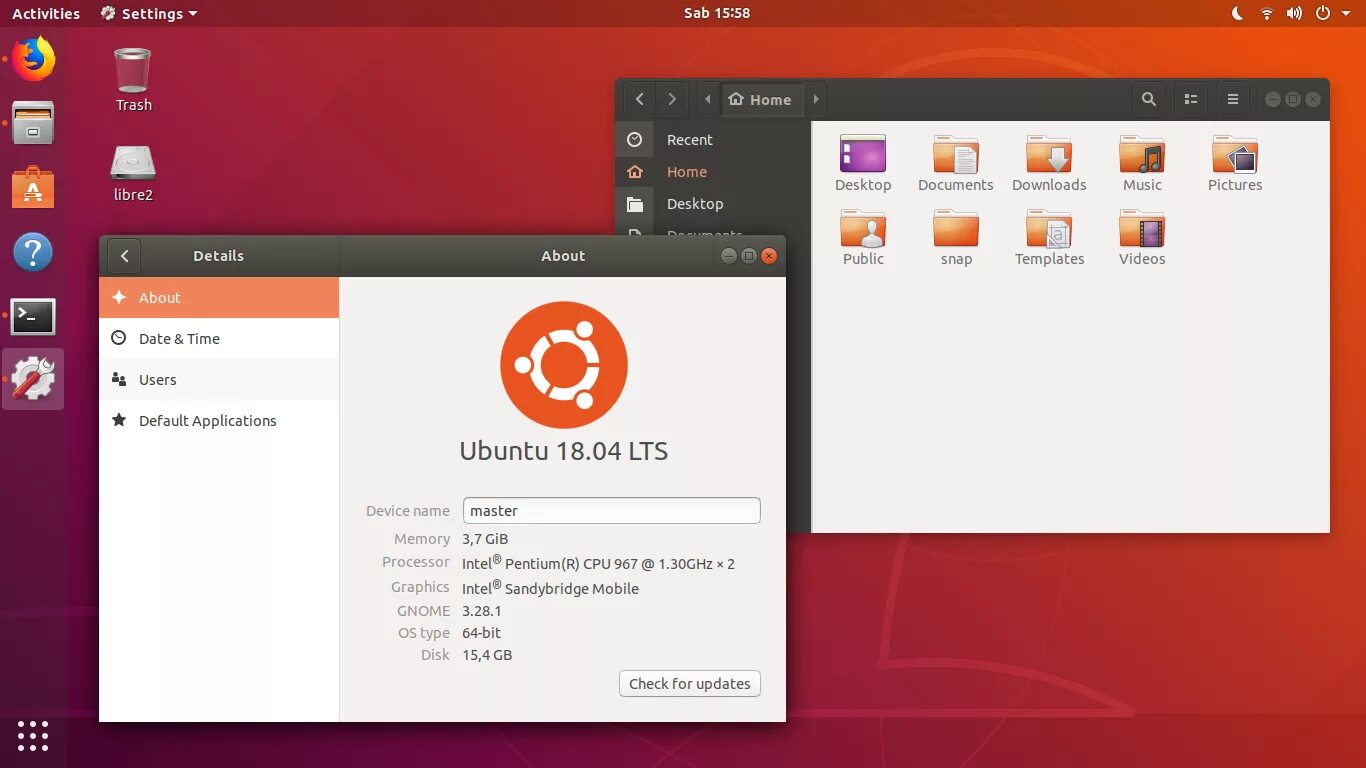Open the hamburger menu in Files

coord(1233,99)
